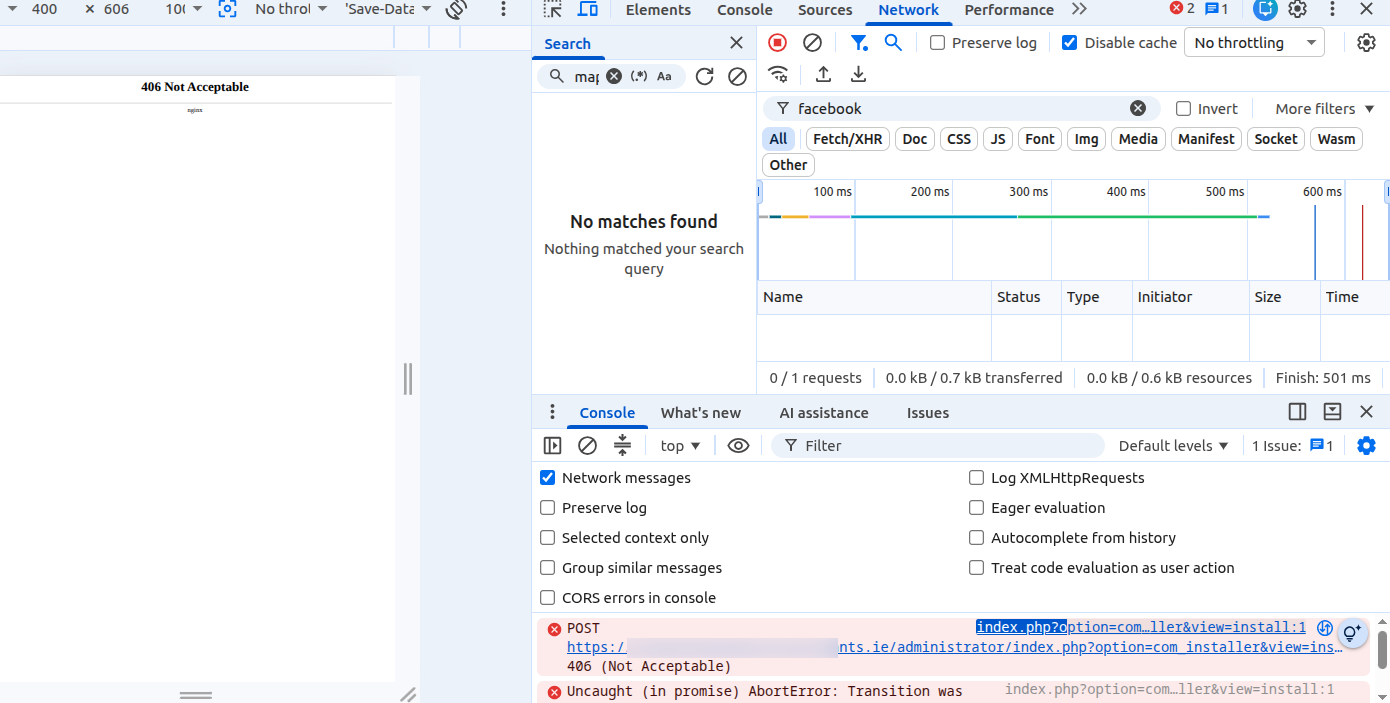Viewport: 1390px width, 703px height.
Task: Check Preserve log in console settings
Action: 547,508
